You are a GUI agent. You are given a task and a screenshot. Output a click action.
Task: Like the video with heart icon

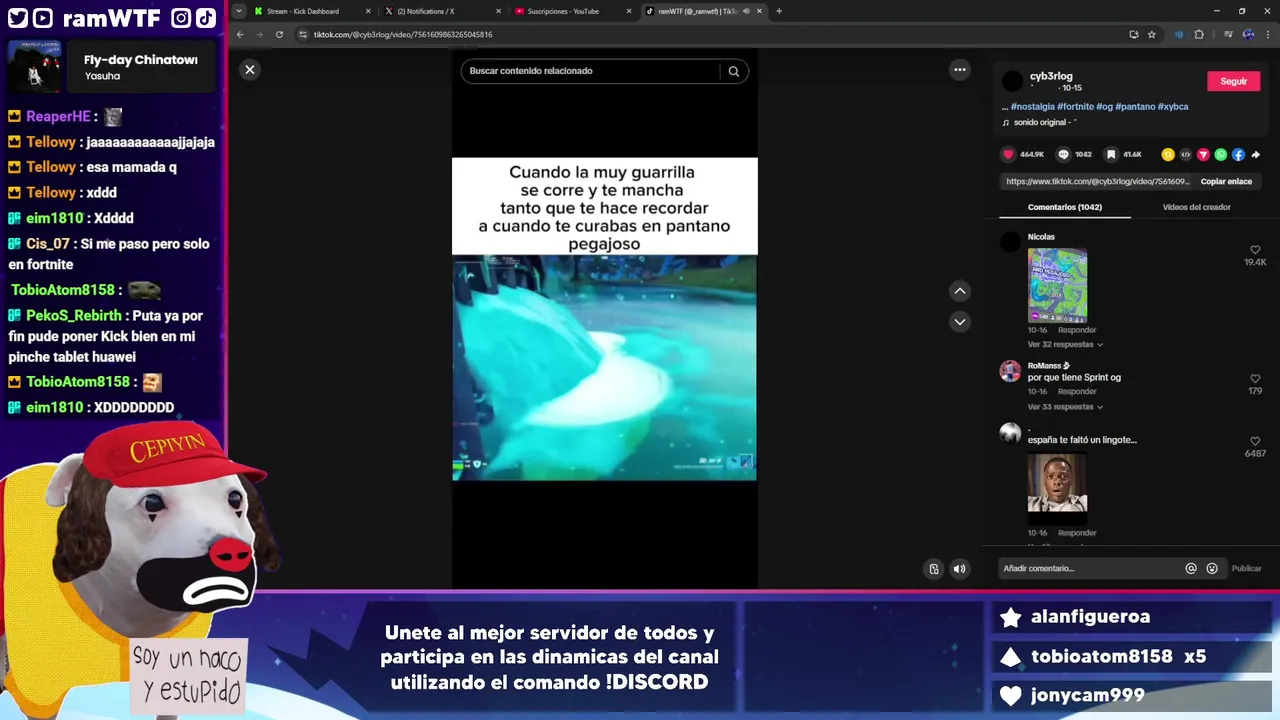1008,154
